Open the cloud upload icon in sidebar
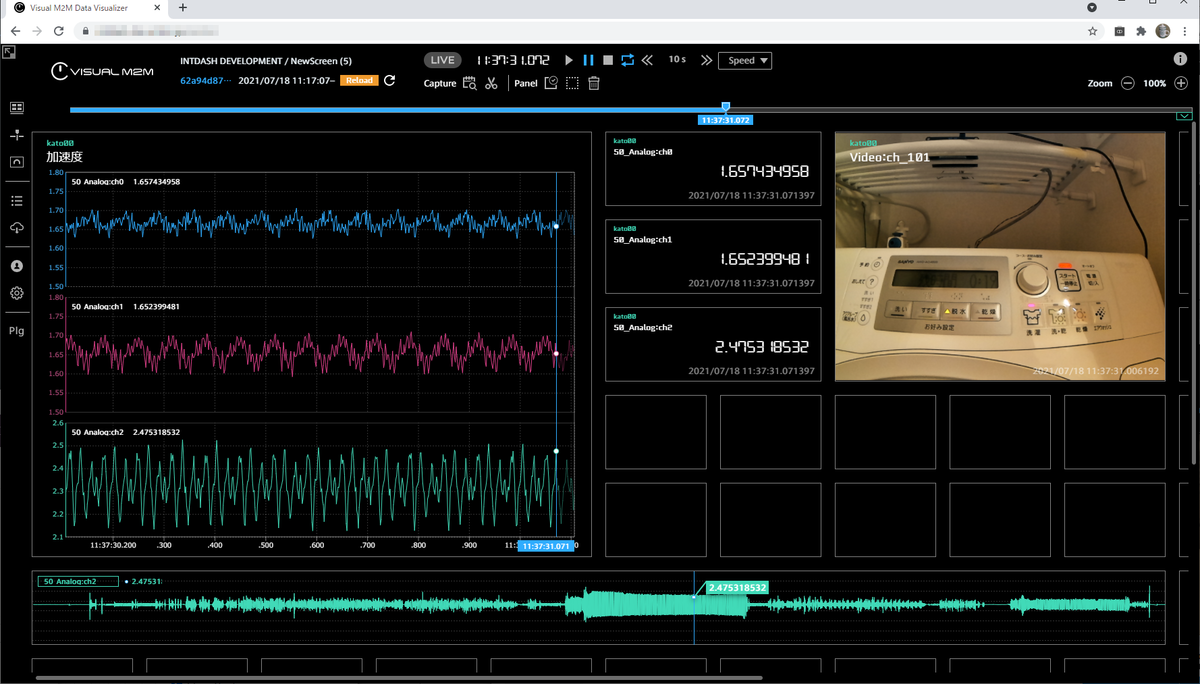Viewport: 1200px width, 684px height. (x=17, y=228)
